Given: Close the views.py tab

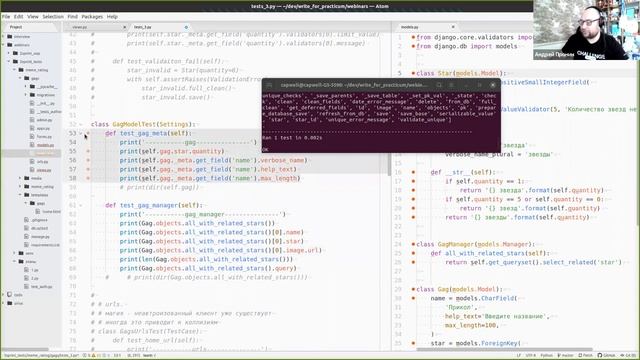Looking at the screenshot, I should pos(124,27).
